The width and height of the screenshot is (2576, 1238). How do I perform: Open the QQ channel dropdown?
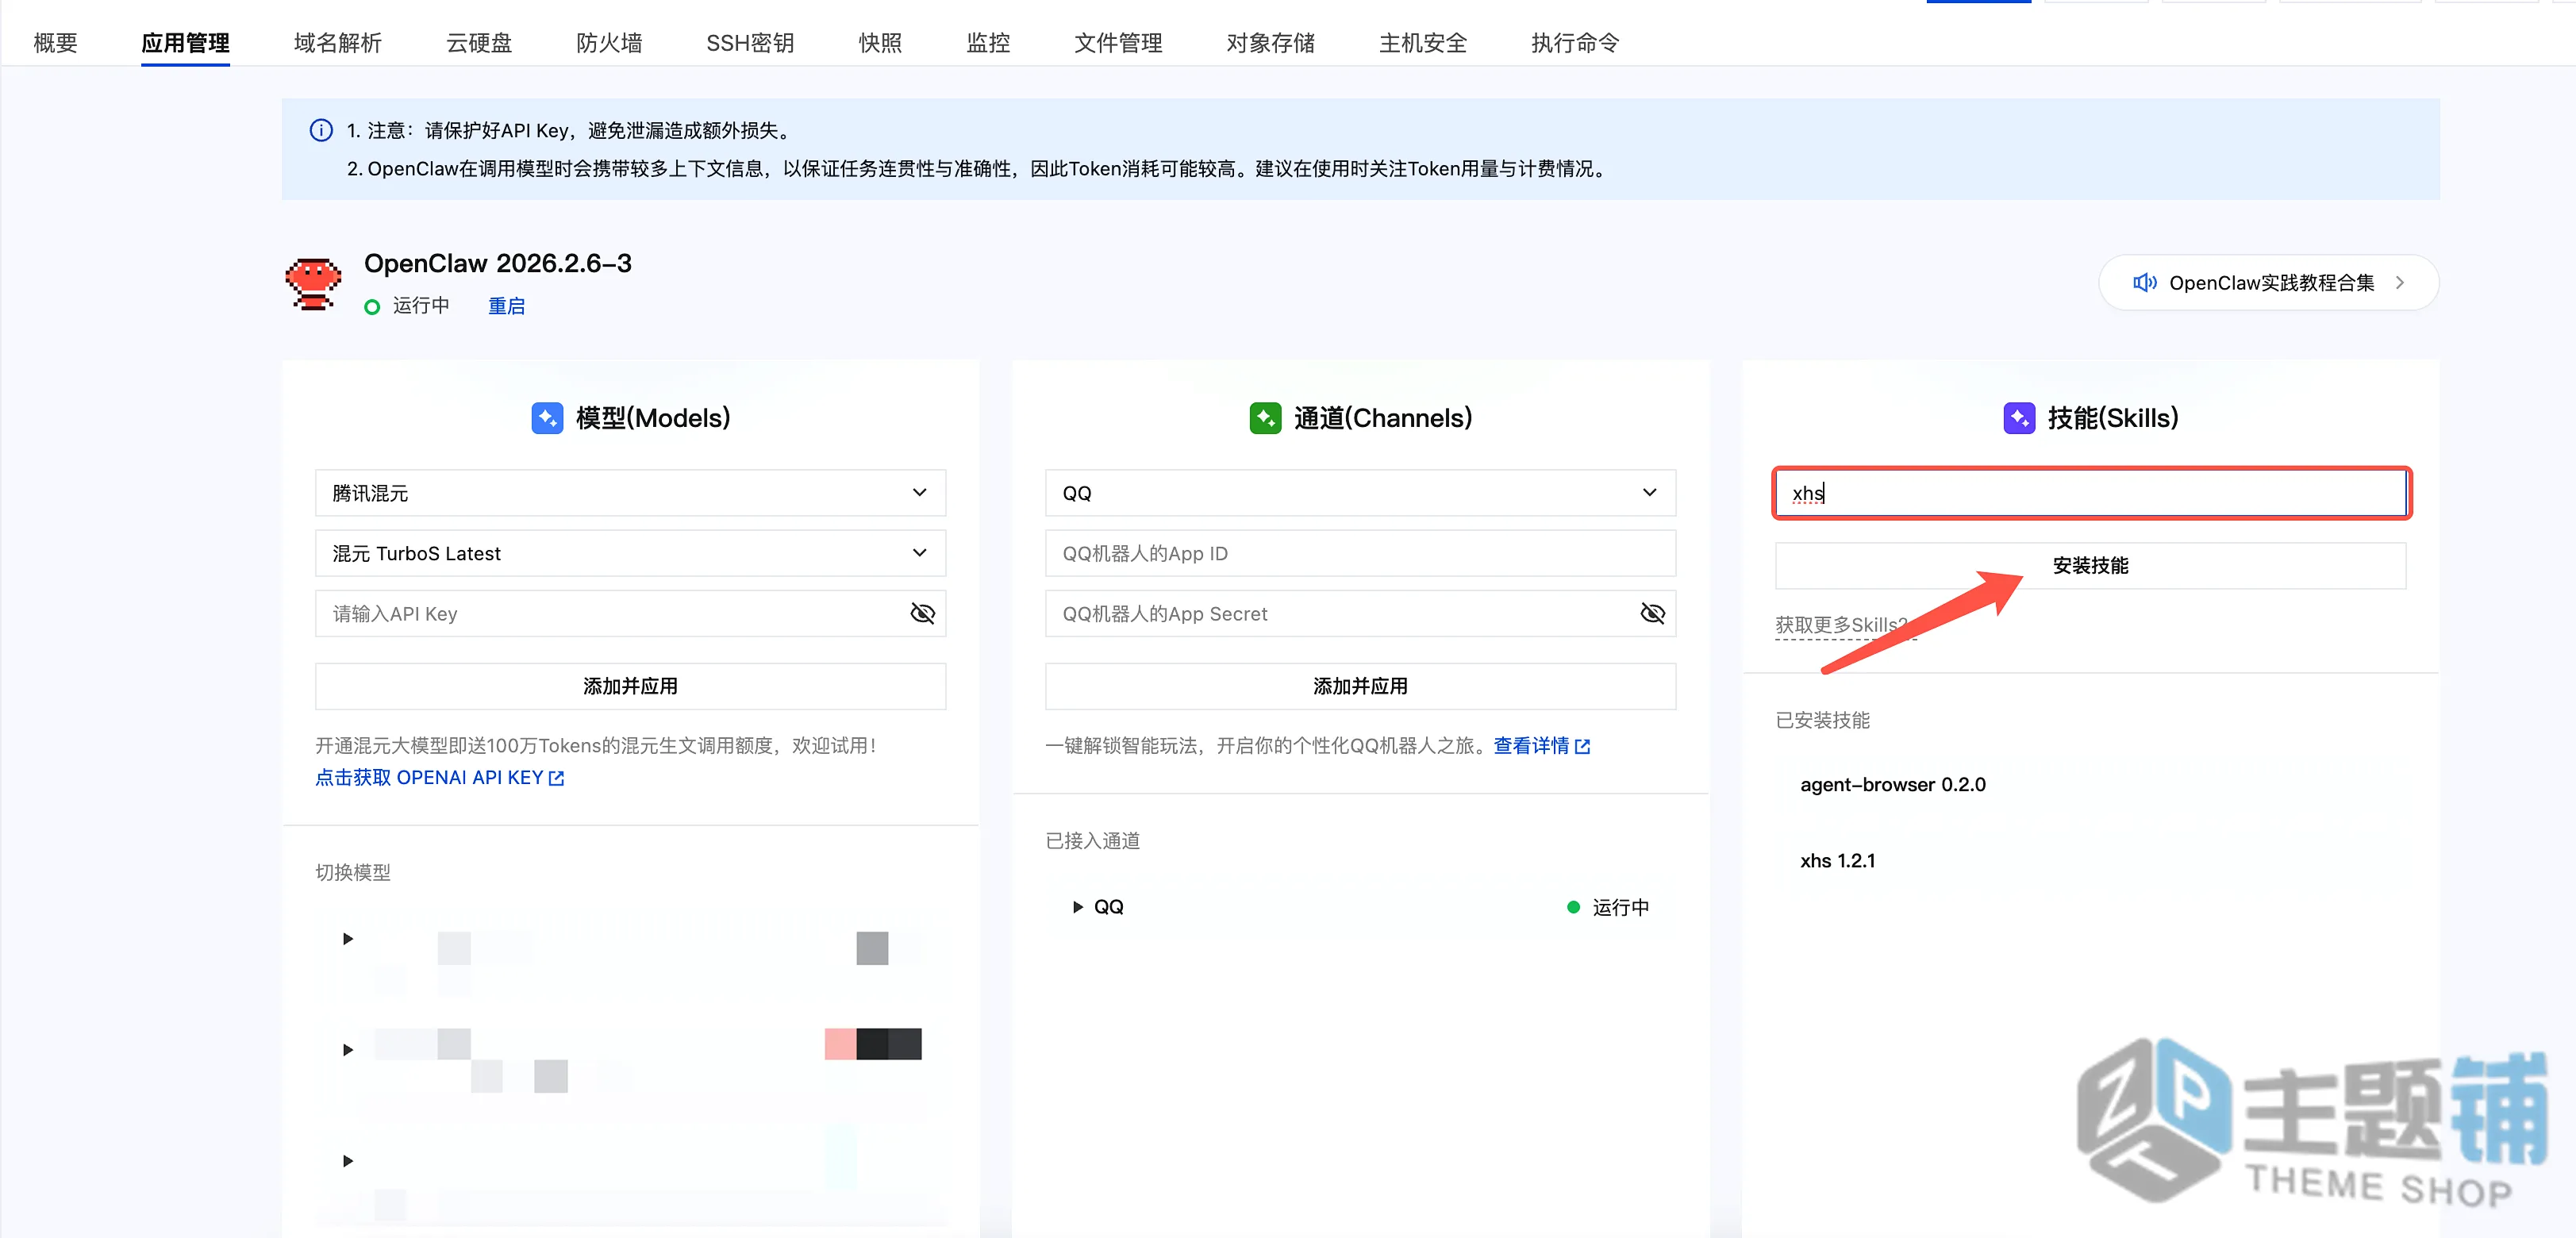1360,493
